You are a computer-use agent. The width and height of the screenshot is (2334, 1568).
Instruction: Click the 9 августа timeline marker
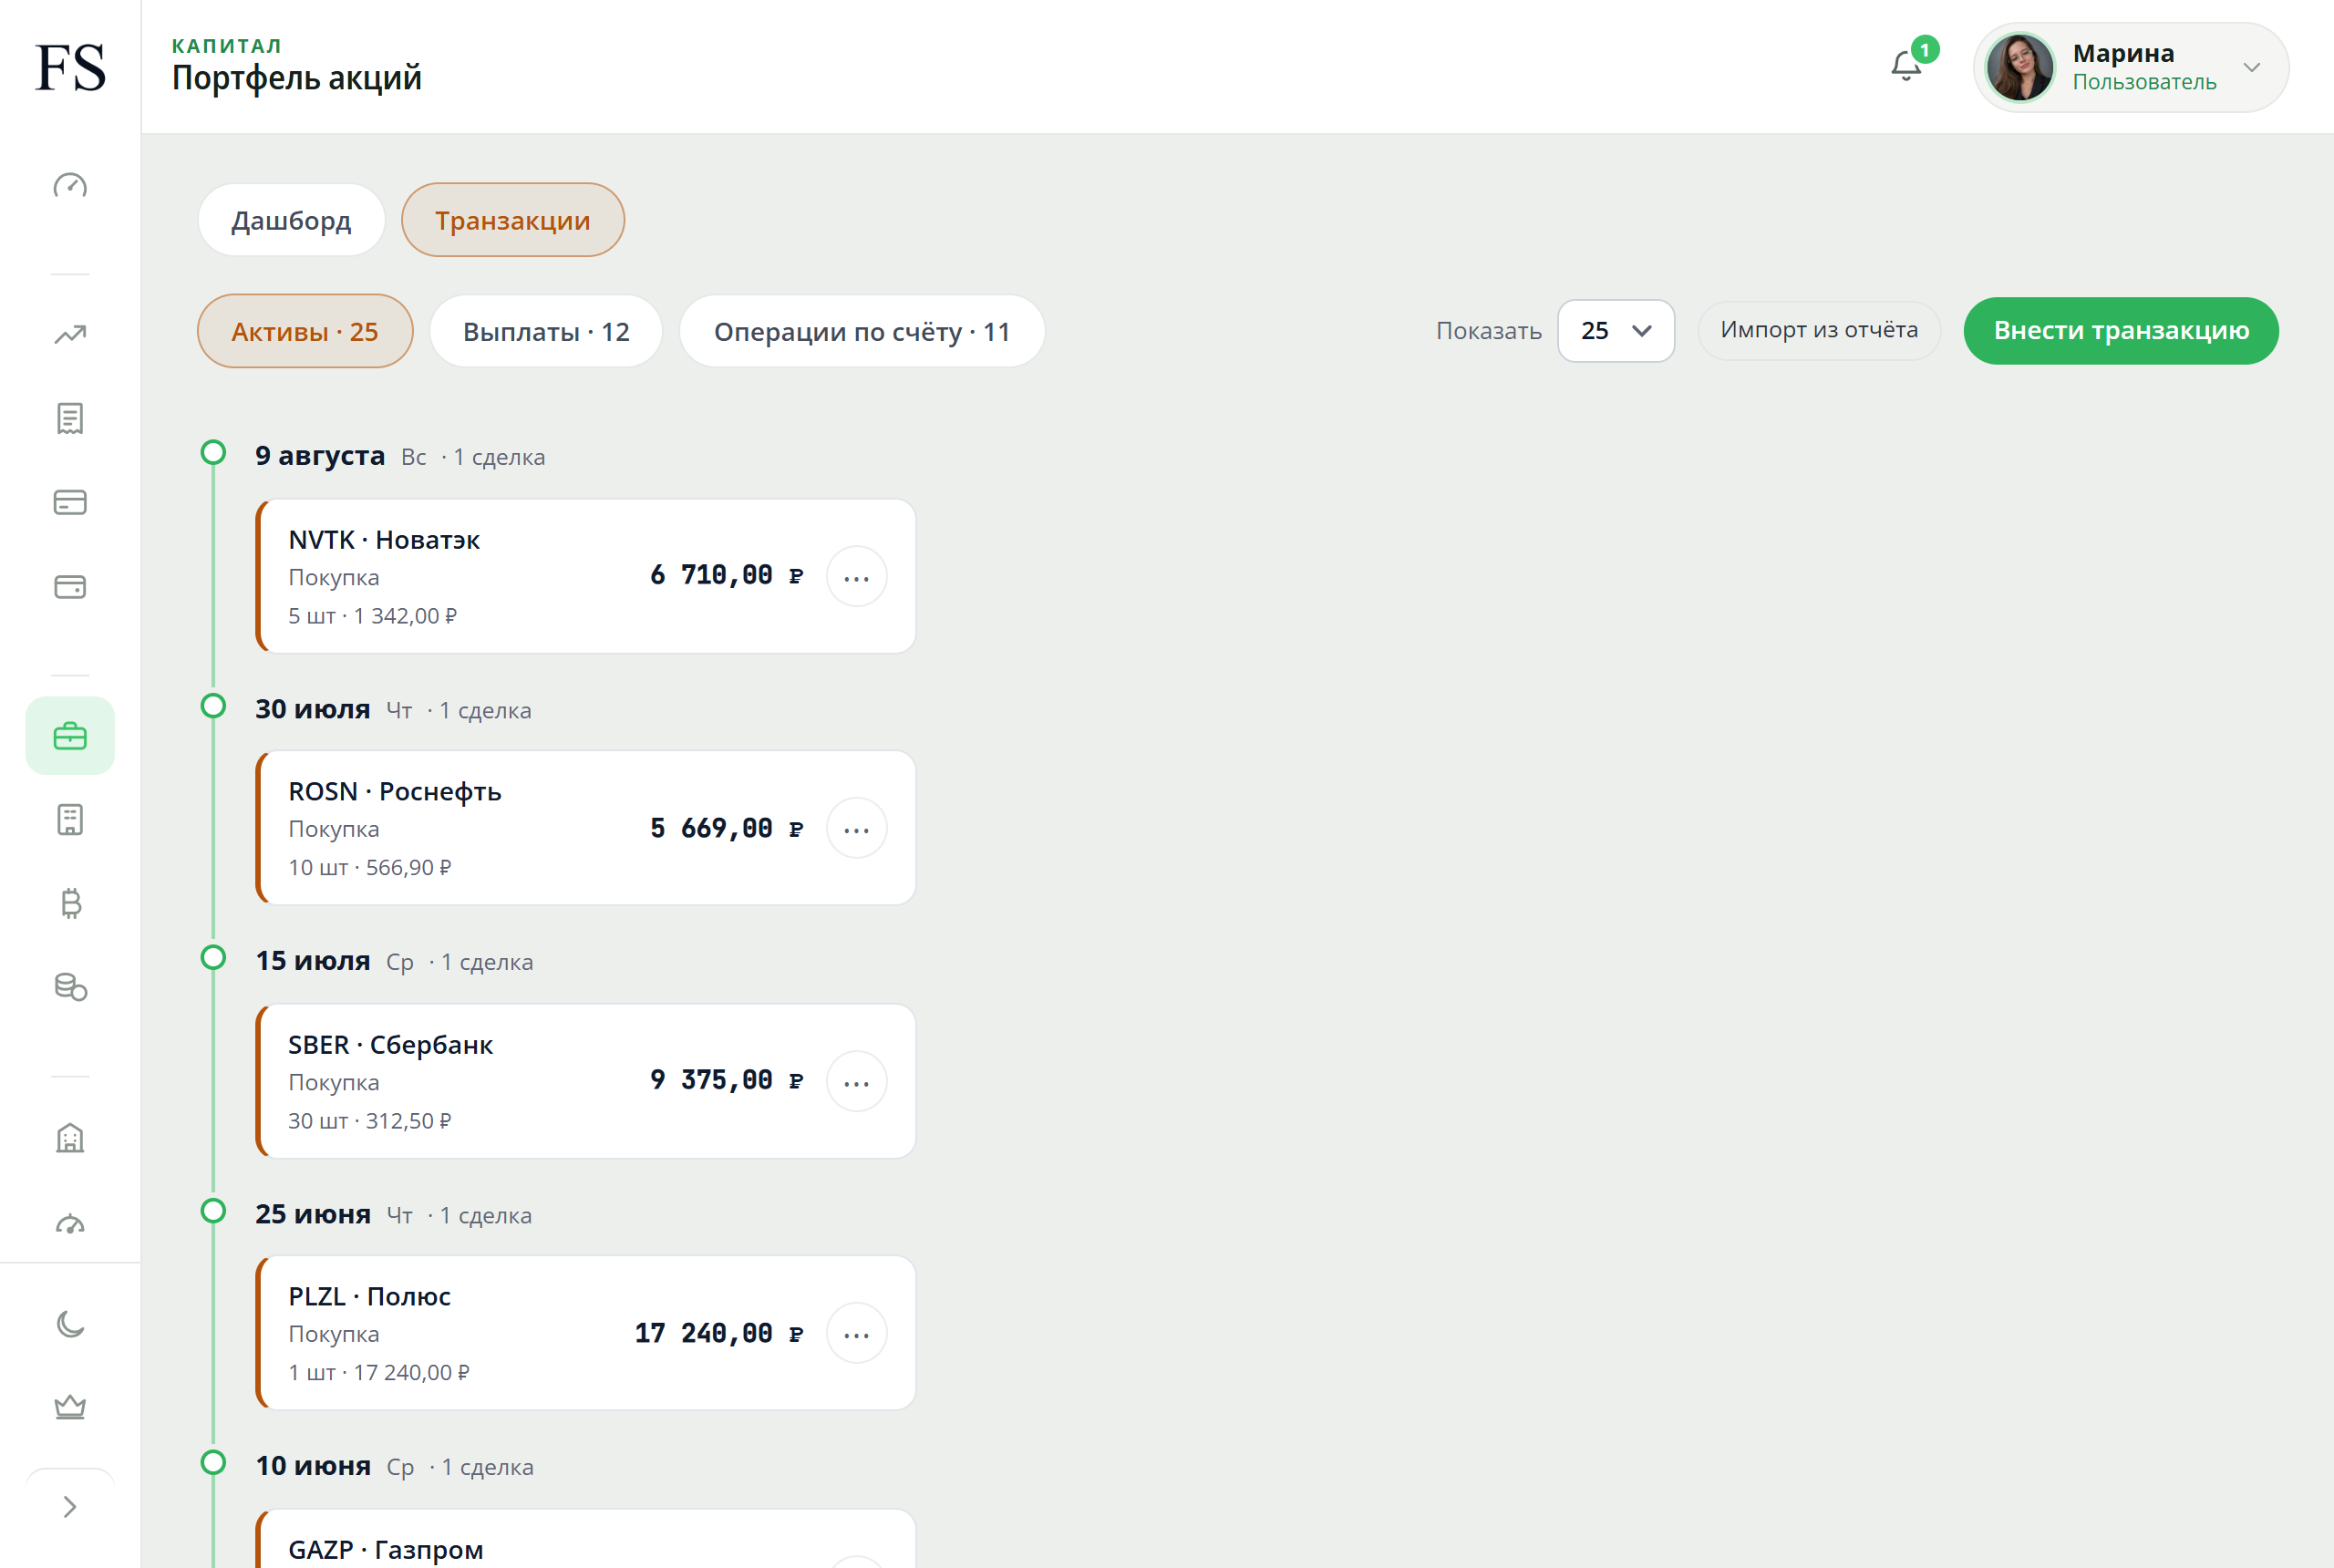213,453
